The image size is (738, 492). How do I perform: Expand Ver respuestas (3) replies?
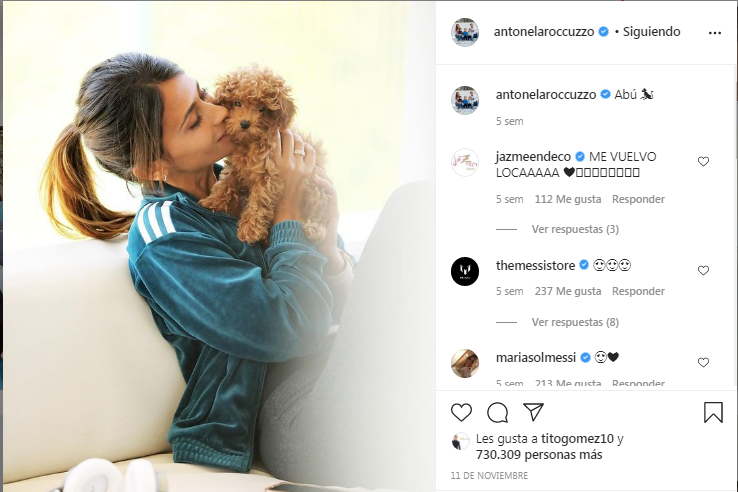(x=575, y=229)
